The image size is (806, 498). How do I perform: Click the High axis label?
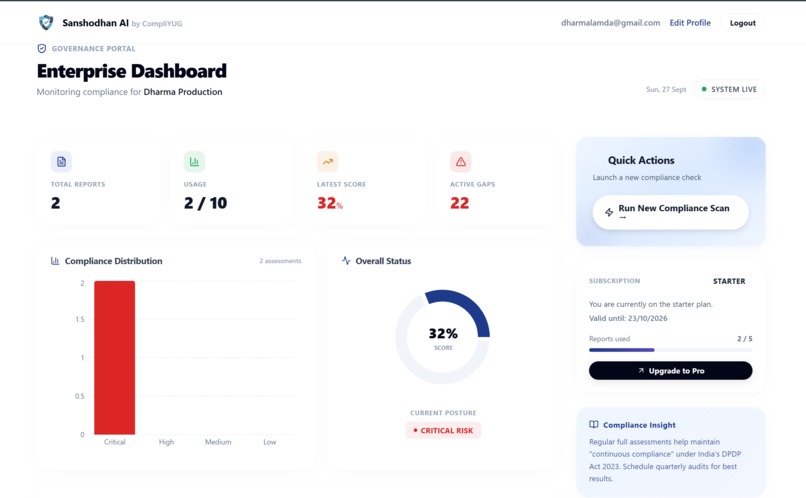(167, 442)
